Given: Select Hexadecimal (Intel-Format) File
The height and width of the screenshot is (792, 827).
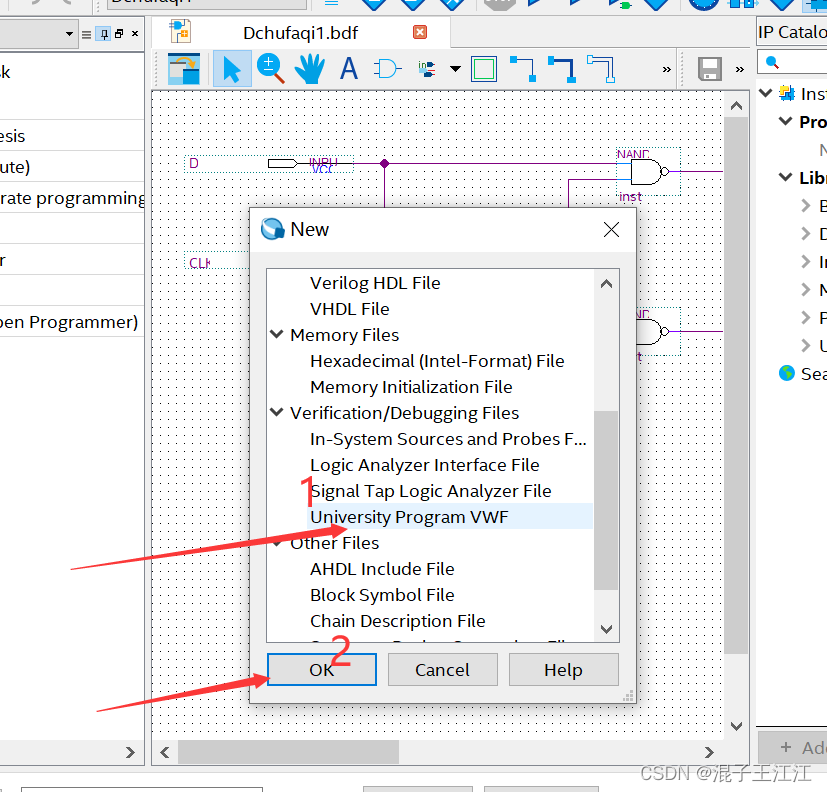Looking at the screenshot, I should coord(437,361).
